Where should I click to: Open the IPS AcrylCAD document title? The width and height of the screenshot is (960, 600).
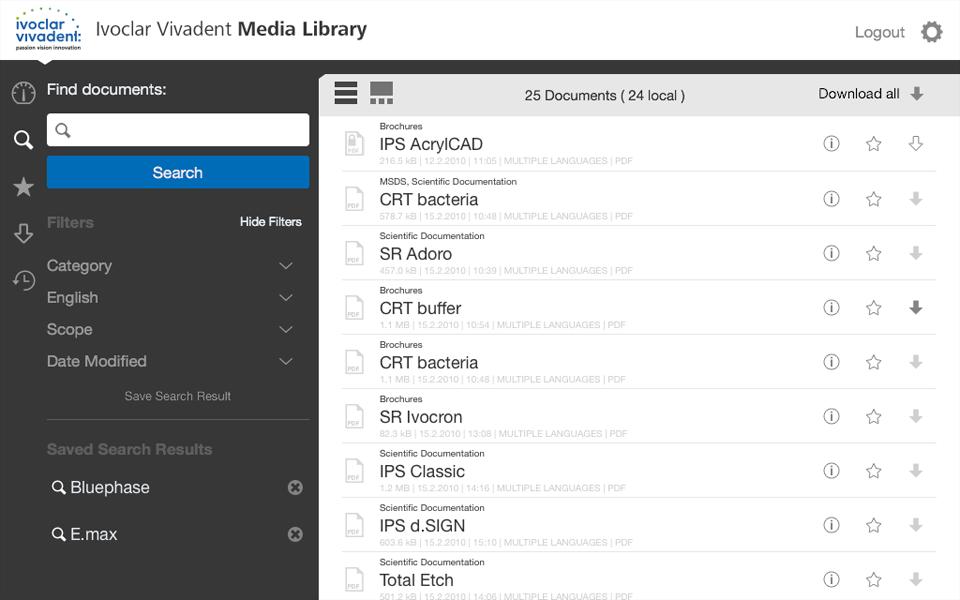[431, 144]
